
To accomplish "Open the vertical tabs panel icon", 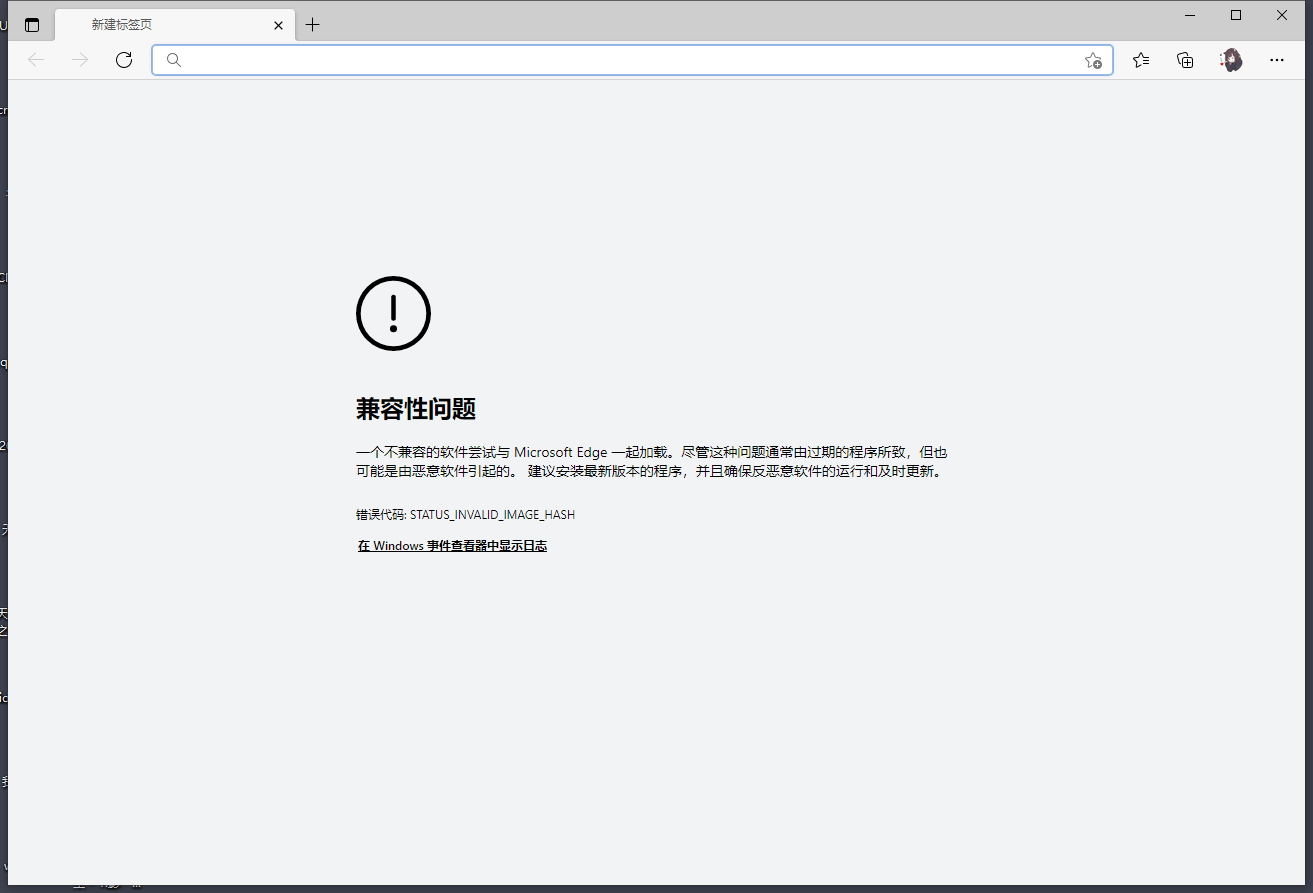I will coord(32,25).
